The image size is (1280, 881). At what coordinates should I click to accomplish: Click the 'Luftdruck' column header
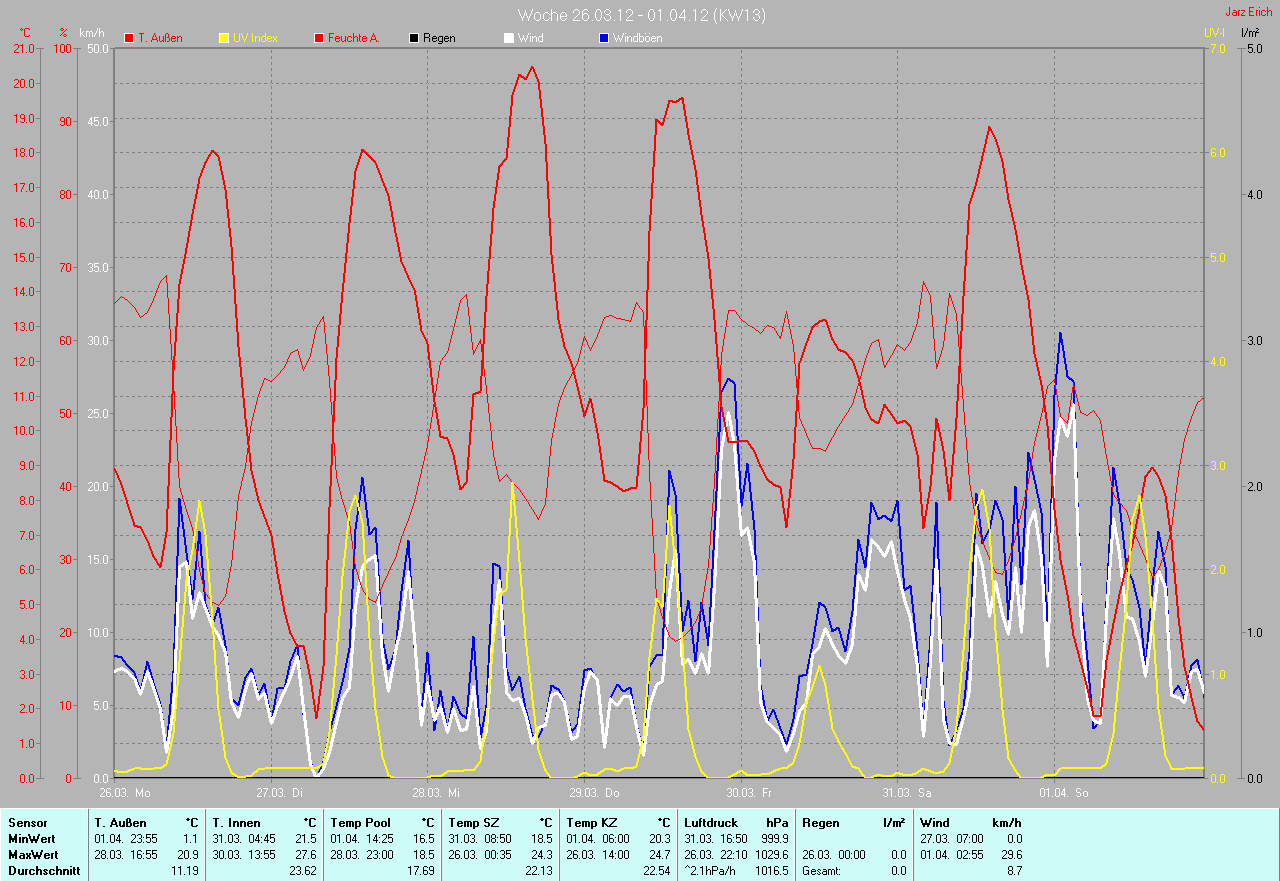pyautogui.click(x=710, y=822)
